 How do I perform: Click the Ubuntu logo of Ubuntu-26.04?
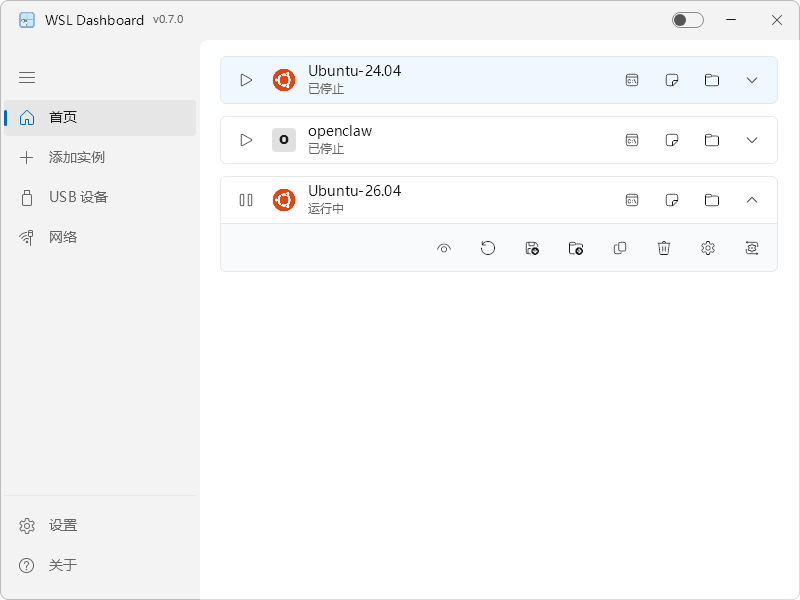click(x=284, y=200)
